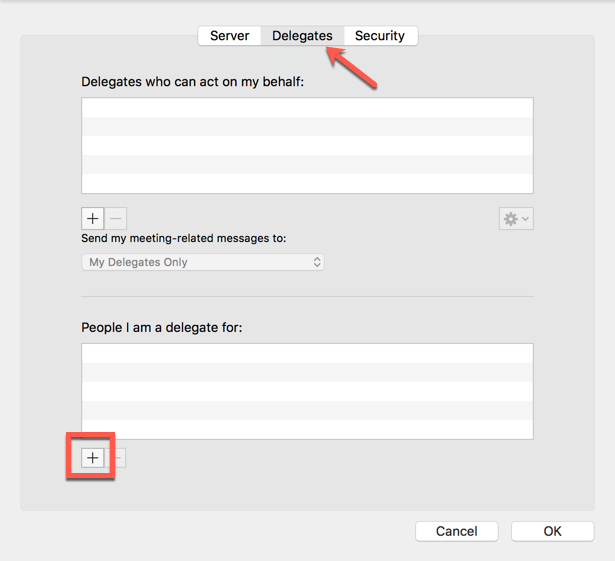Open the My Delegates Only dropdown
Screen dimensions: 615x561
(203, 262)
